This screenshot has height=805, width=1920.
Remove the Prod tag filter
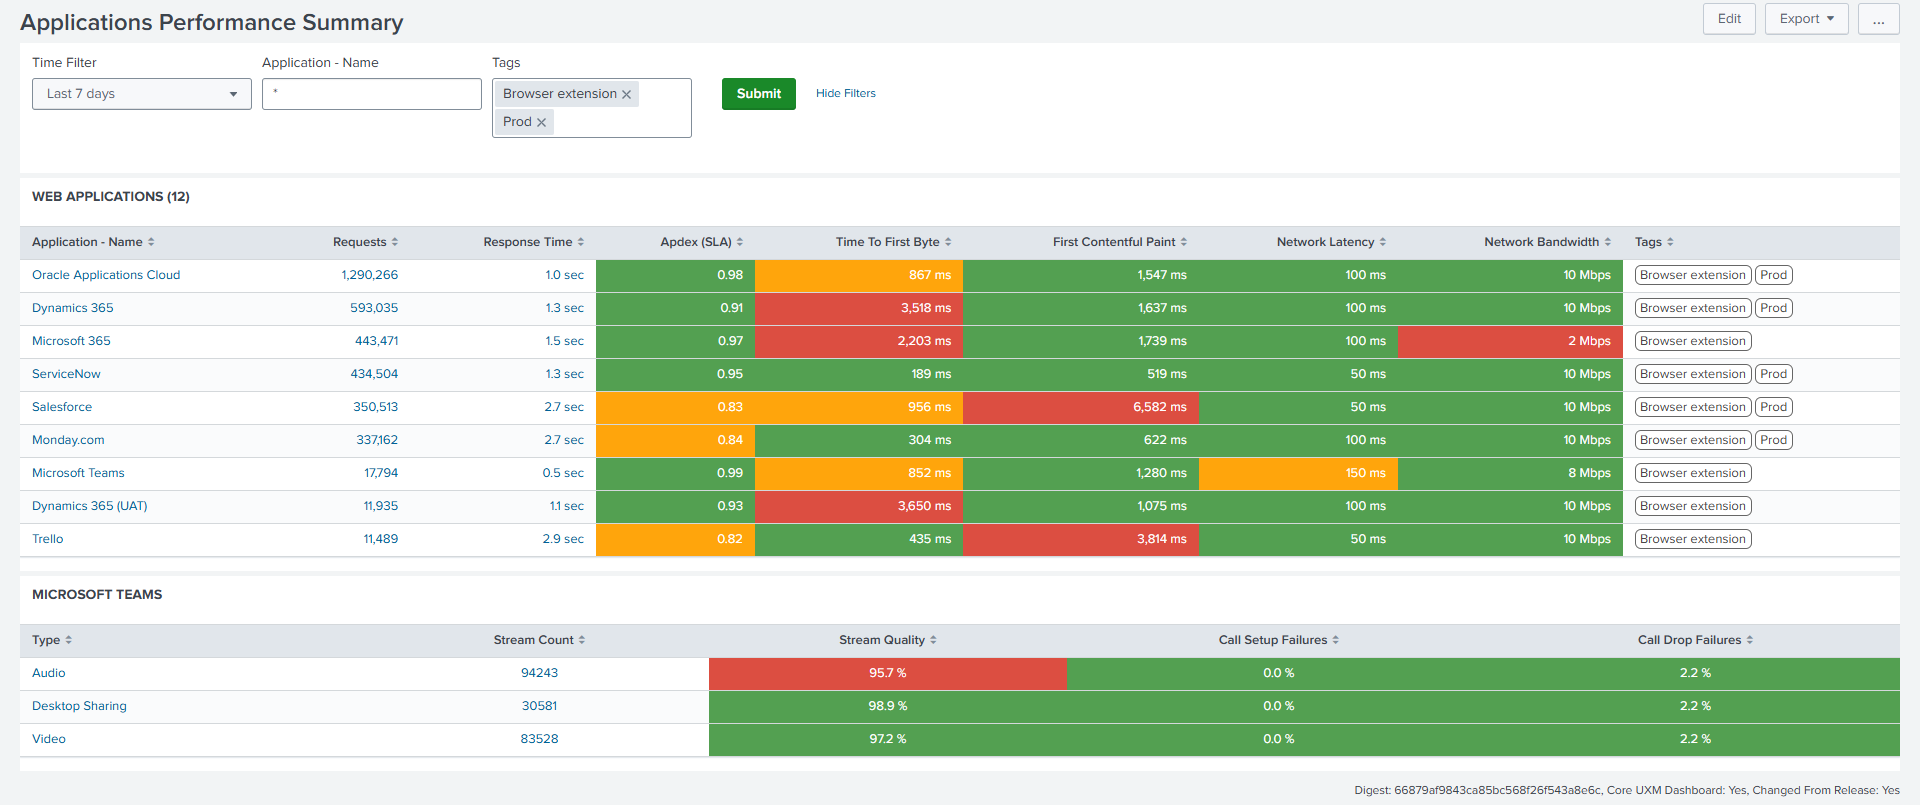coord(541,122)
